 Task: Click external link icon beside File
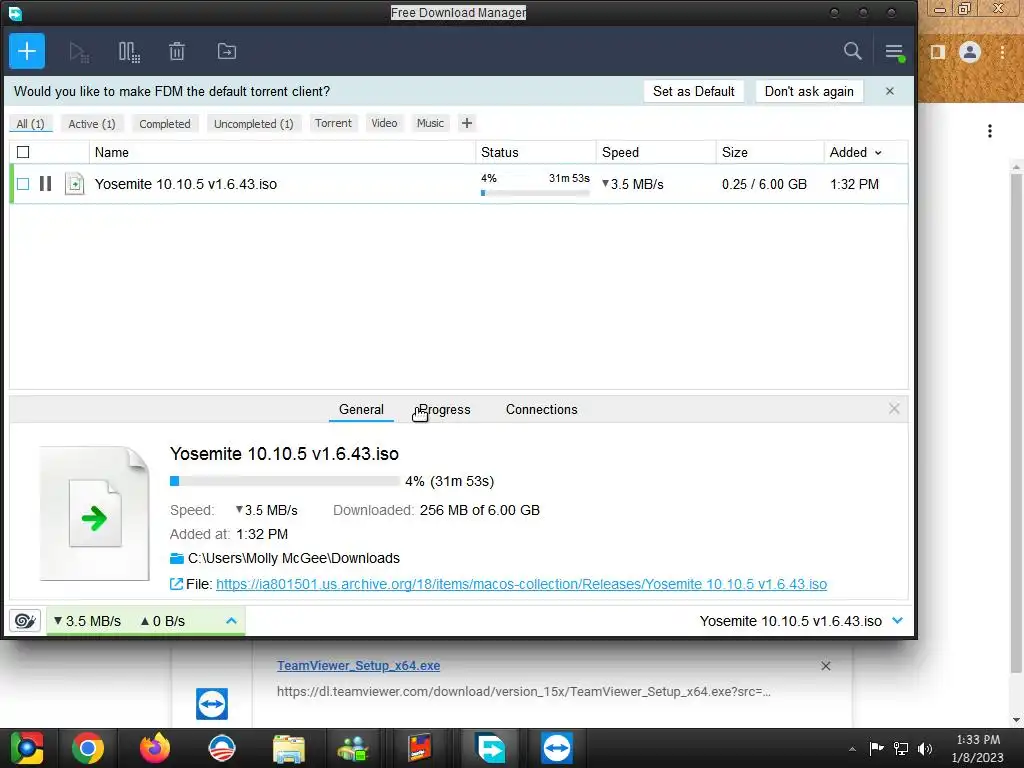176,584
